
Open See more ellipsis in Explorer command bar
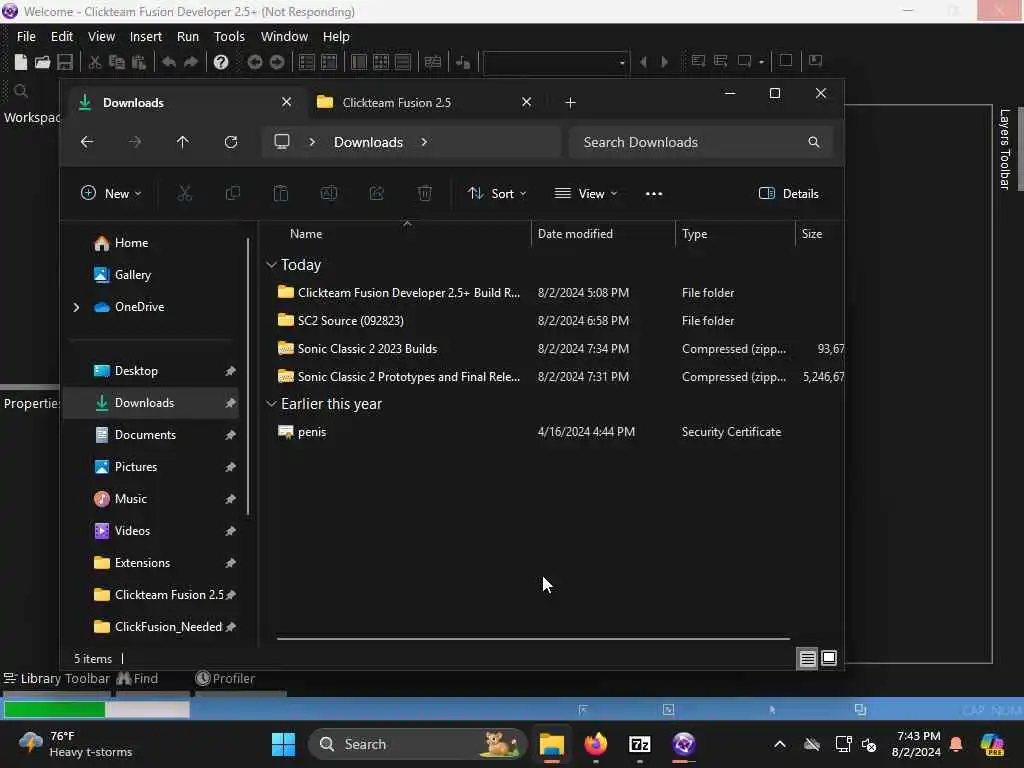click(654, 193)
